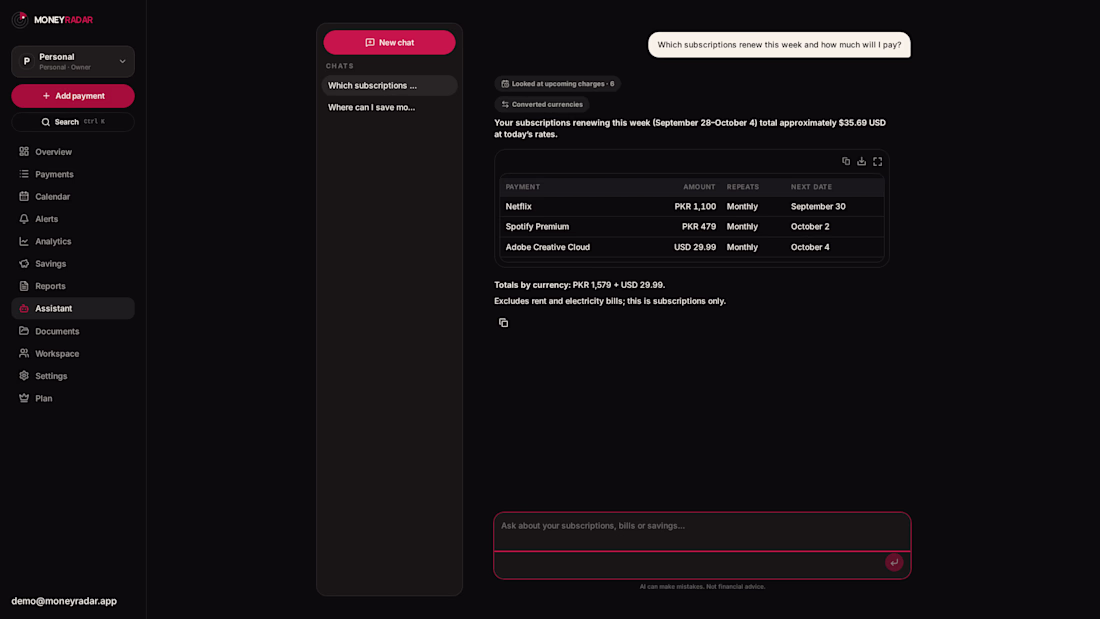
Task: Click the PAYMENT column header
Action: tap(523, 187)
